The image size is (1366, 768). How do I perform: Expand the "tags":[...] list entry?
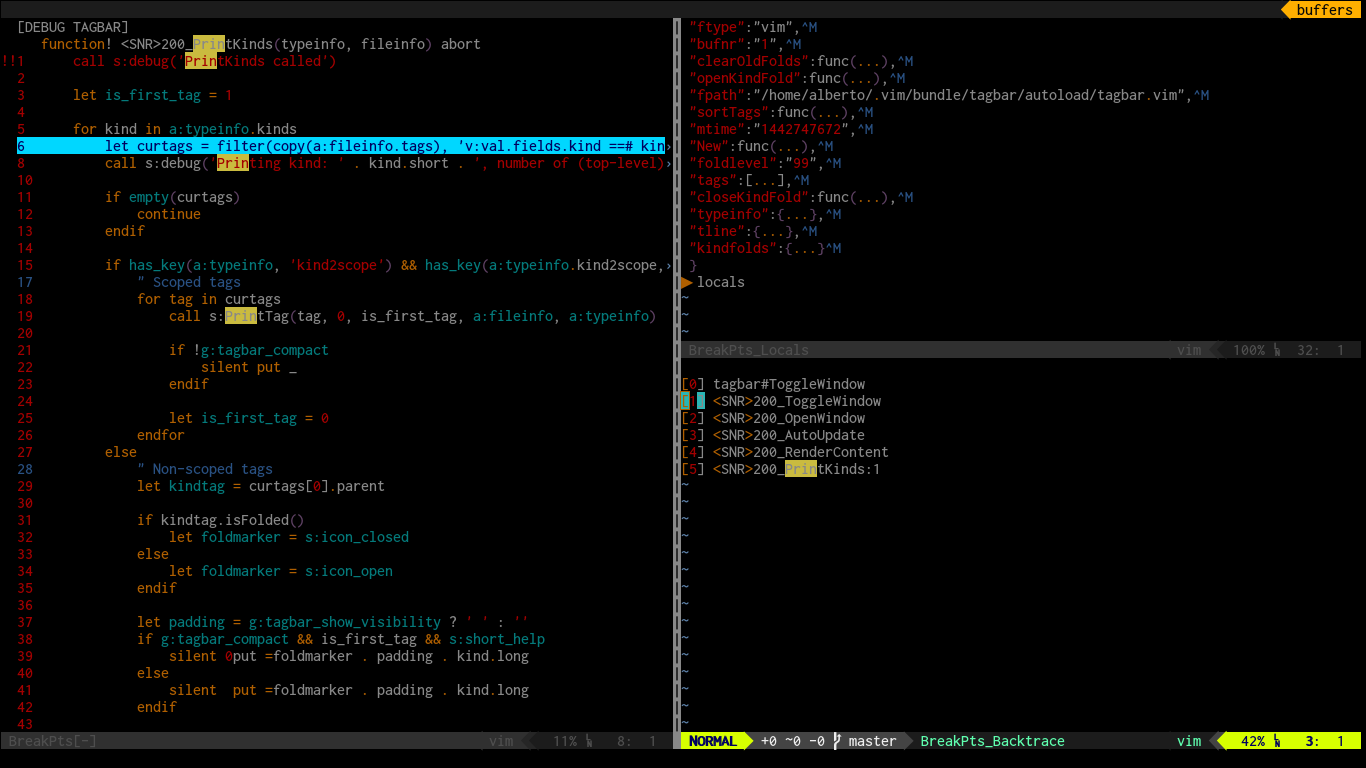(749, 180)
